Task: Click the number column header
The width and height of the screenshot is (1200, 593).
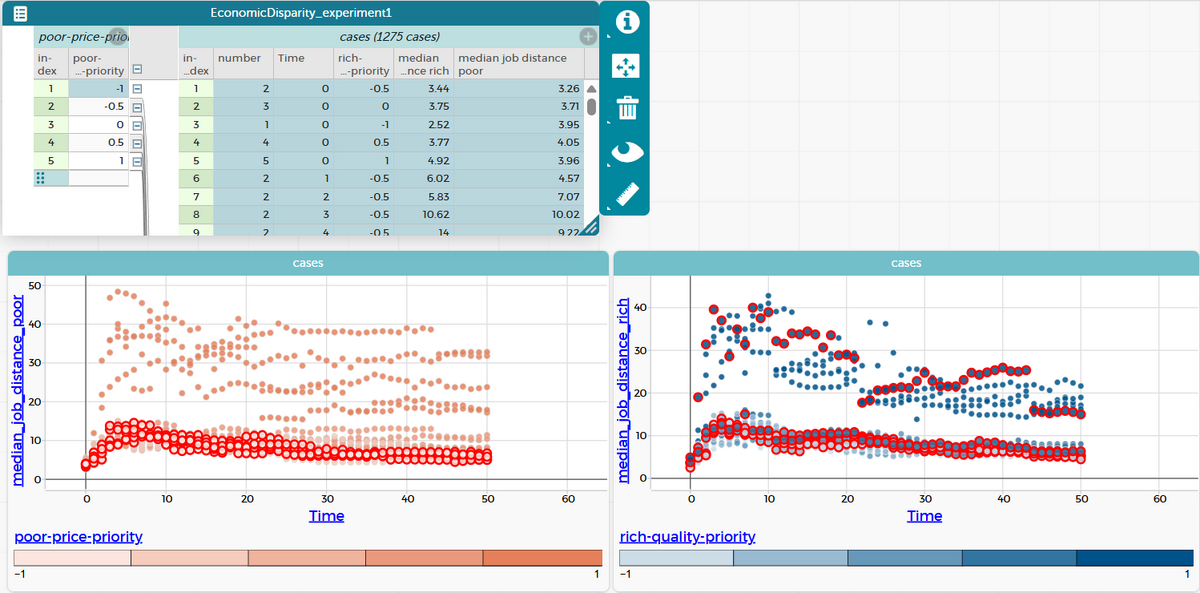Action: tap(239, 58)
